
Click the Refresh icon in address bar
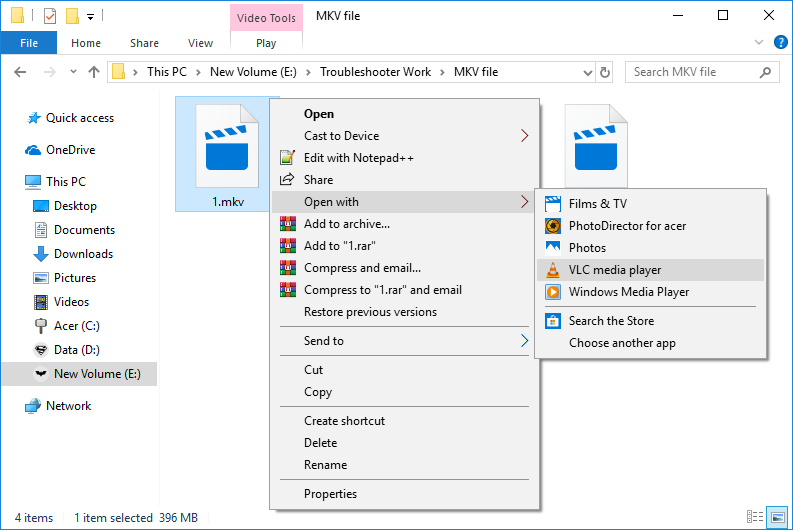tap(605, 72)
